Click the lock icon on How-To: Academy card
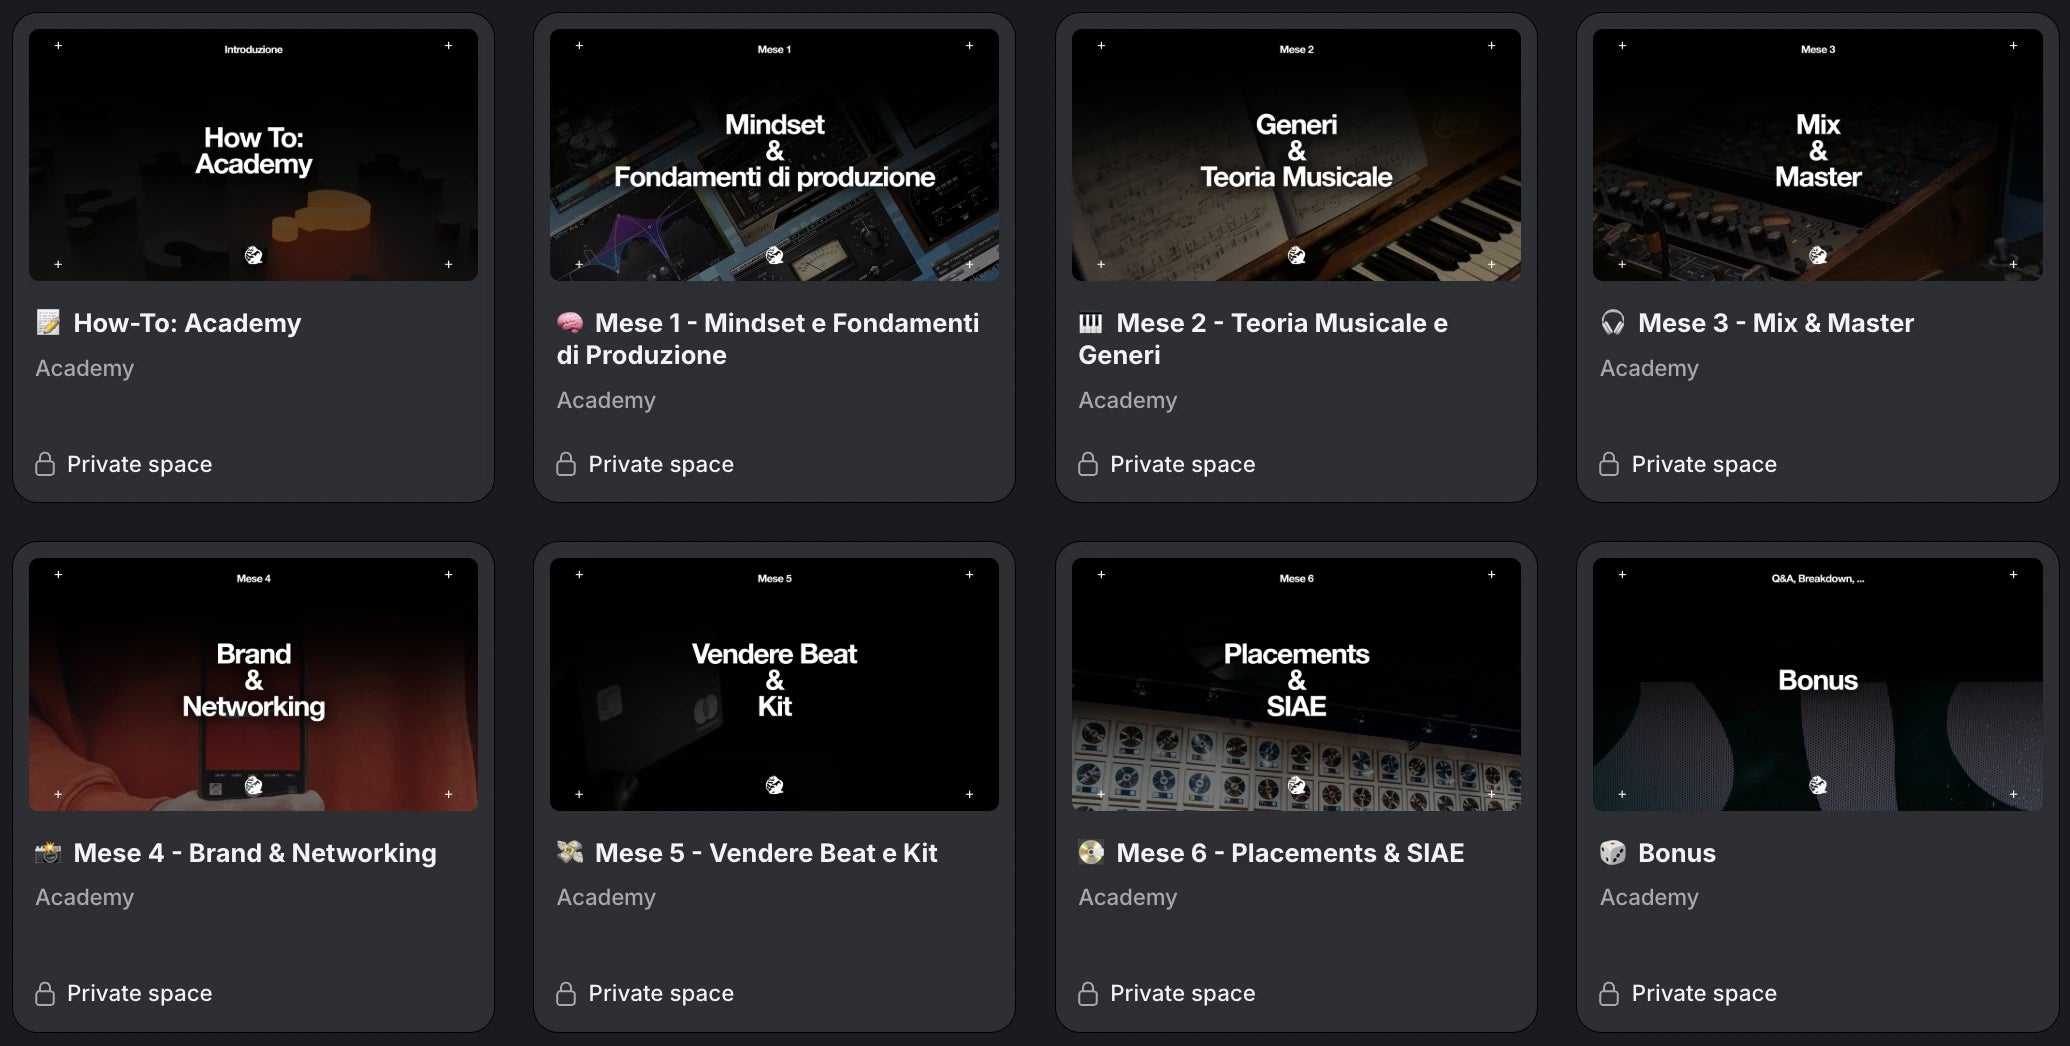Screen dimensions: 2070x1046 pos(45,464)
